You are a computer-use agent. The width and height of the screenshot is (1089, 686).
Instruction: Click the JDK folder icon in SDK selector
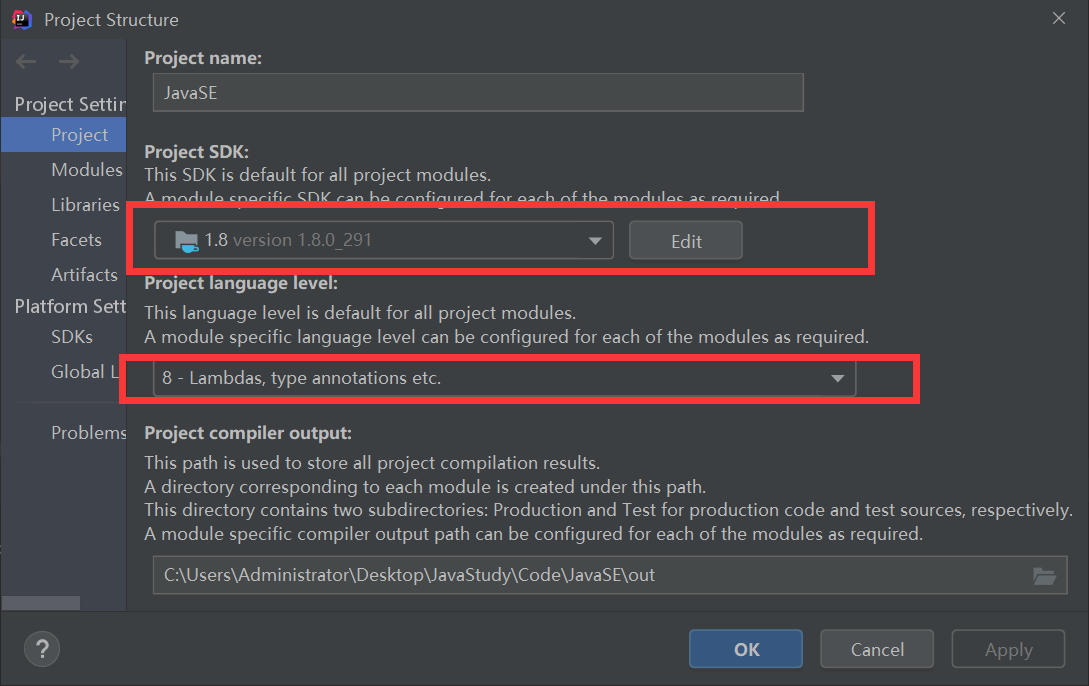coord(186,240)
